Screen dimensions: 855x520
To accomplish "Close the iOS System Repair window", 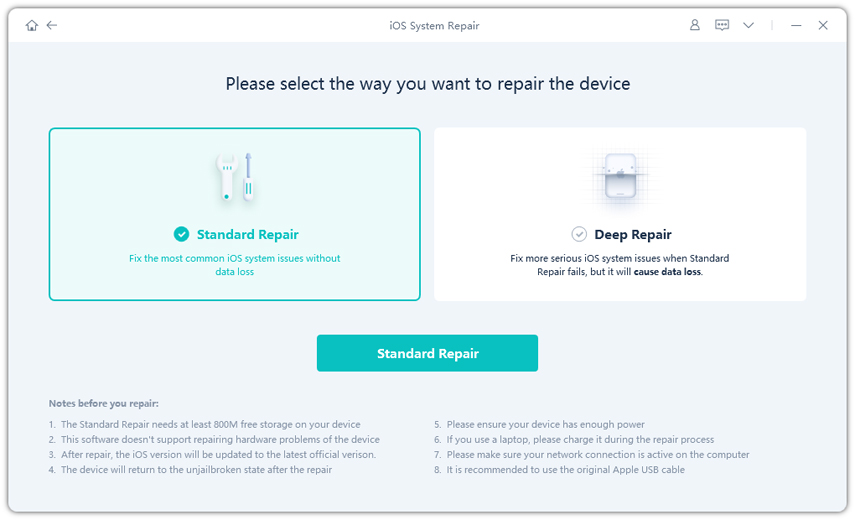I will (x=823, y=25).
